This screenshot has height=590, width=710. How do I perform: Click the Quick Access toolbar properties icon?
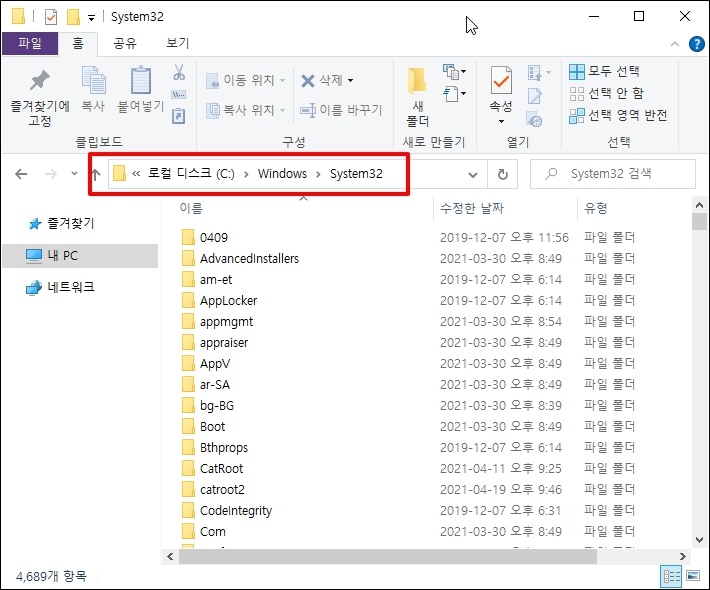point(51,17)
